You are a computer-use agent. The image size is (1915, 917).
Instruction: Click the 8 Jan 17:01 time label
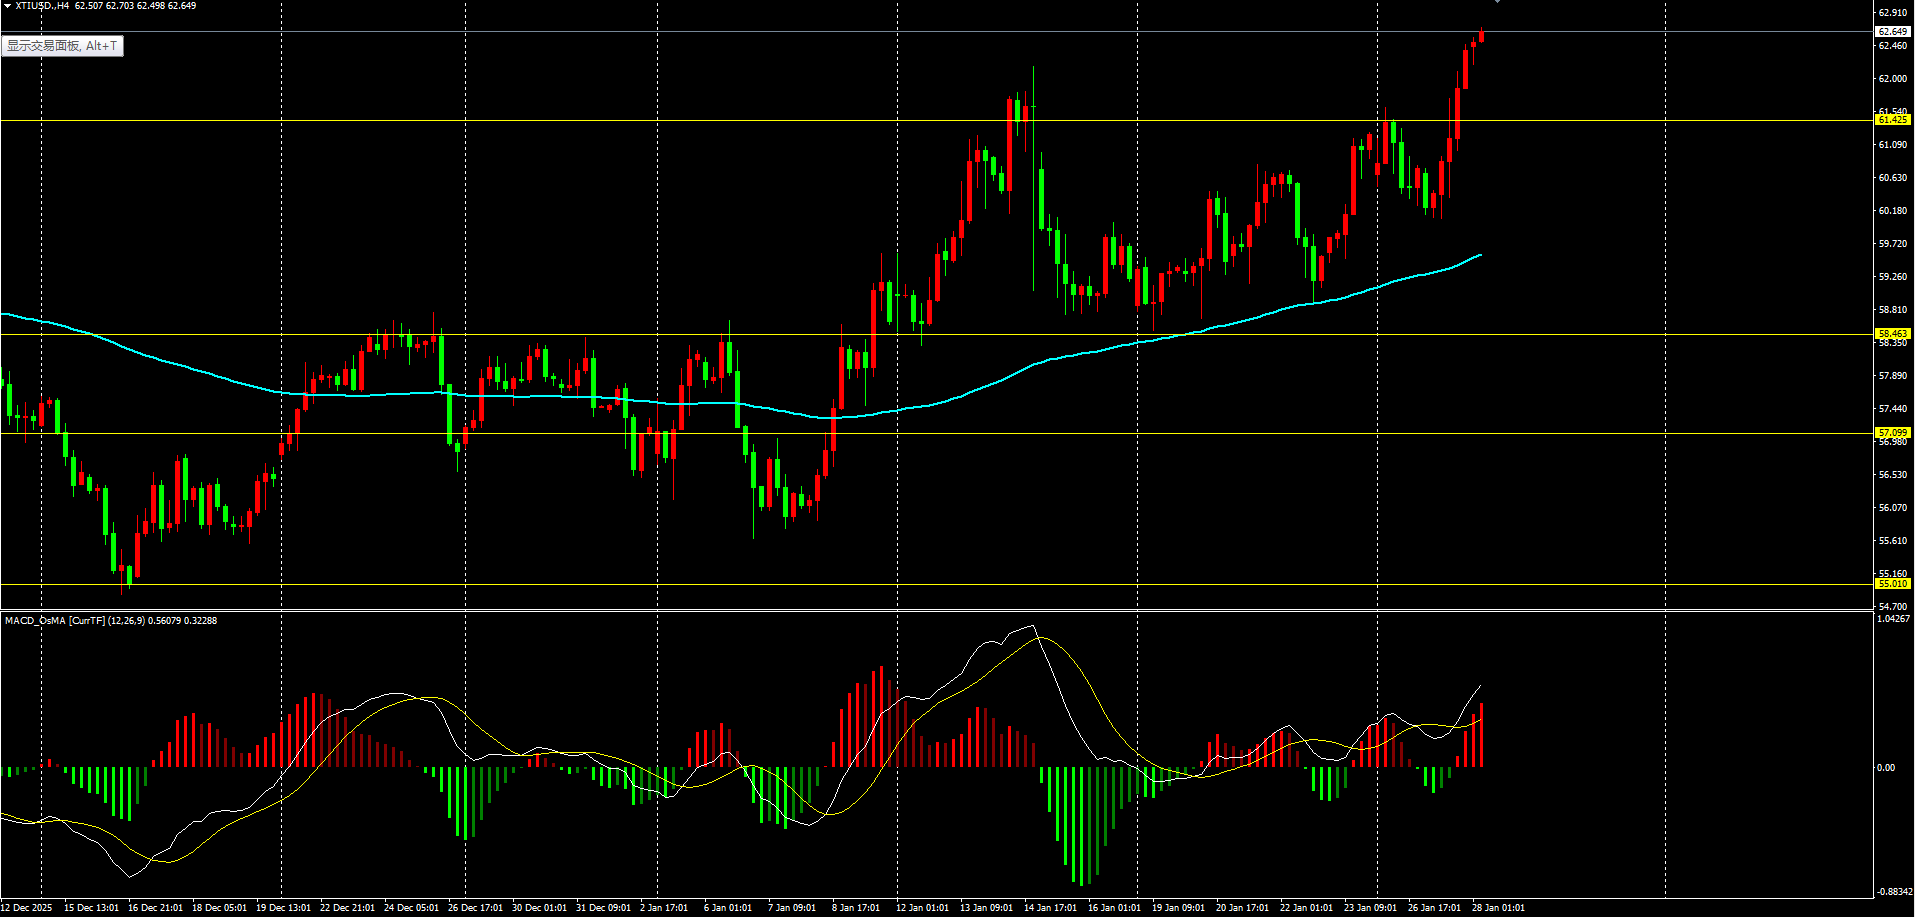(856, 908)
